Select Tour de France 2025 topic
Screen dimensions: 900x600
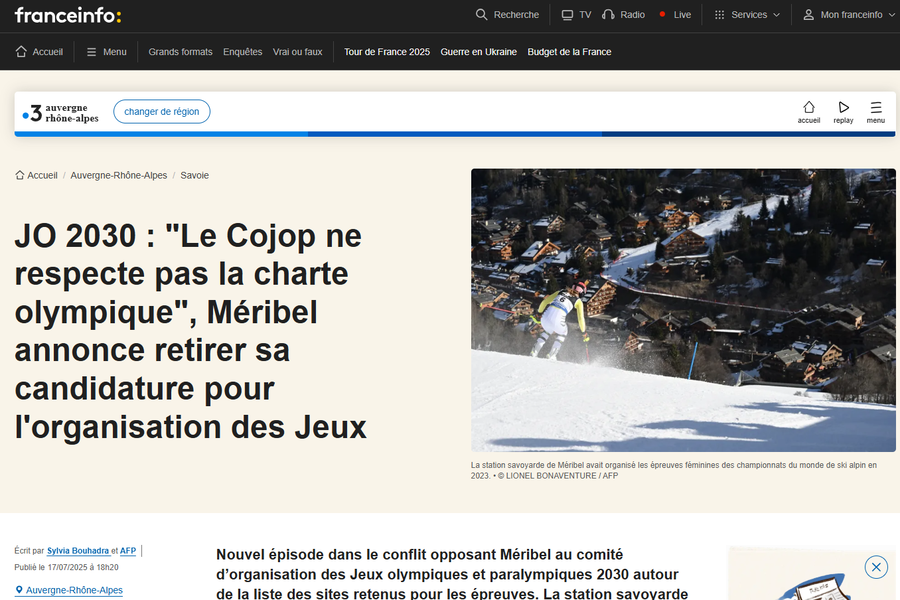coord(386,52)
